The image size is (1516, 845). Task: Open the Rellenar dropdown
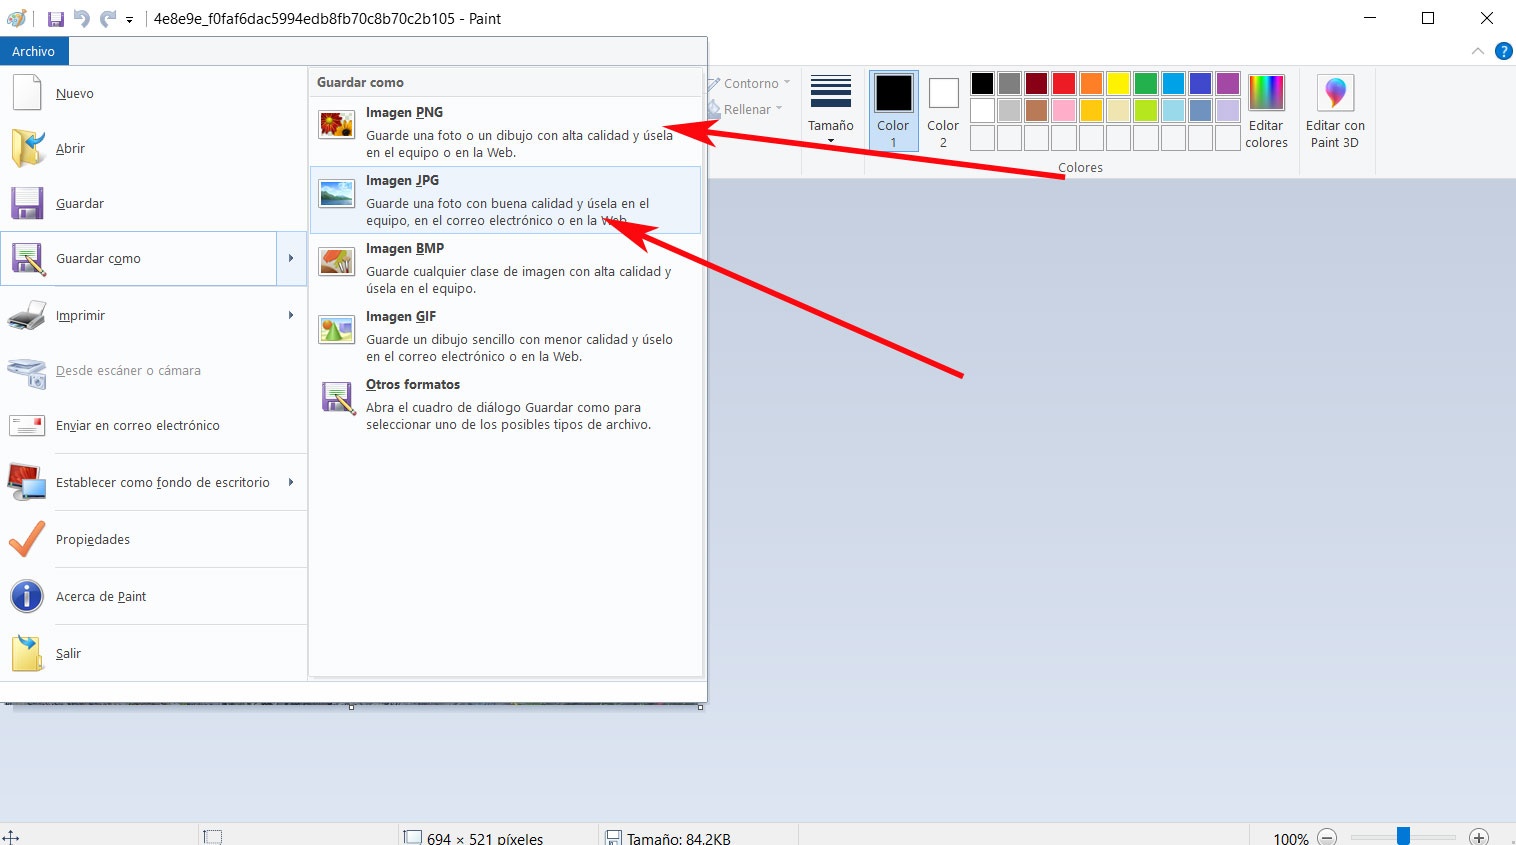(x=746, y=109)
